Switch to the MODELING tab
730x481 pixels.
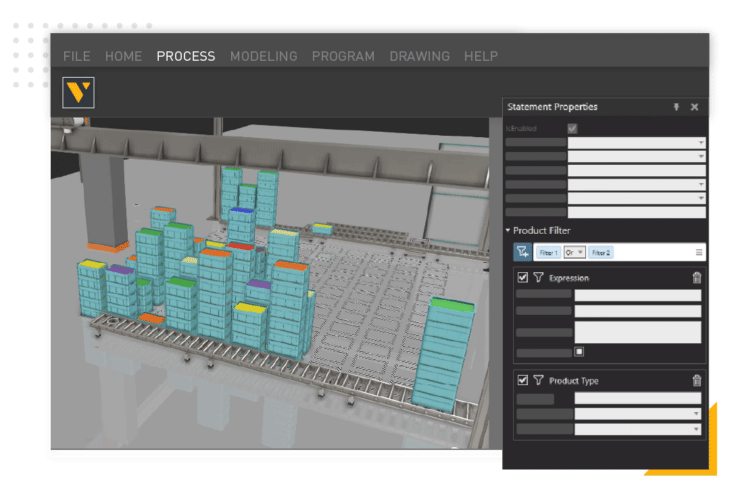point(263,56)
